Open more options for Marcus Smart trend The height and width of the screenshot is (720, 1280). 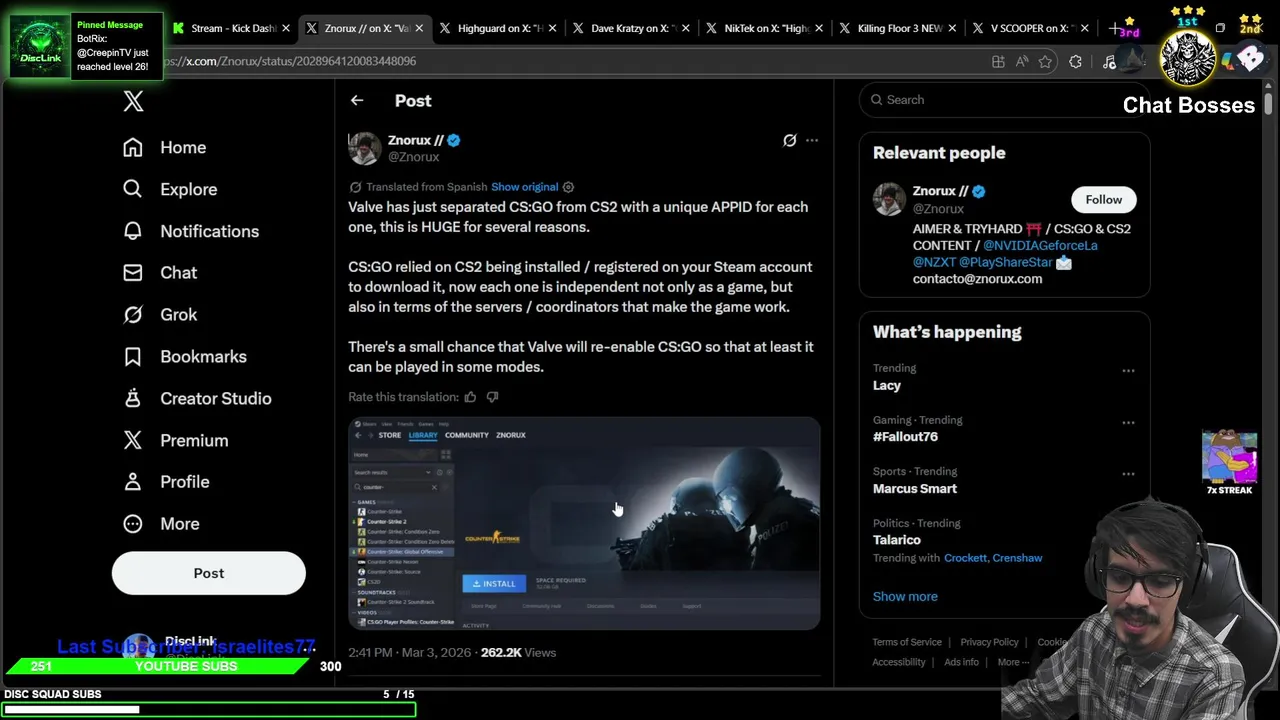coord(1128,474)
